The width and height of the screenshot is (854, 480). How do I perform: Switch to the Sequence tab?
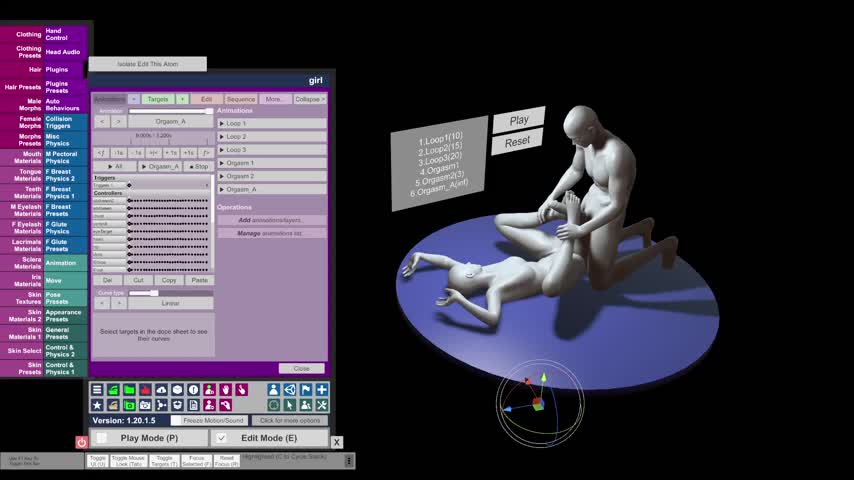[x=240, y=99]
